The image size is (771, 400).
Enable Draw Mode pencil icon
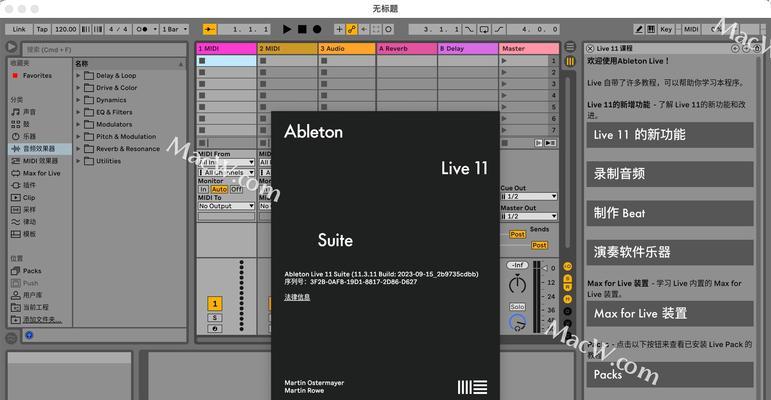coord(639,30)
